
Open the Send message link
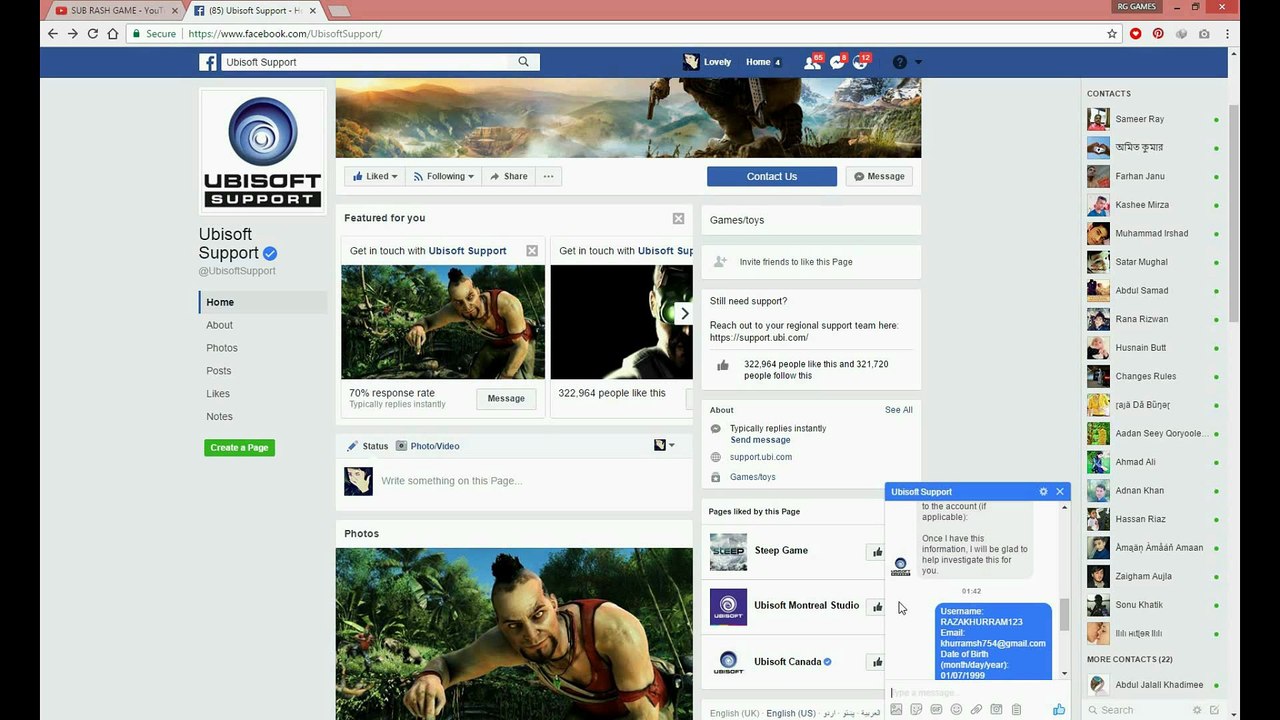760,440
